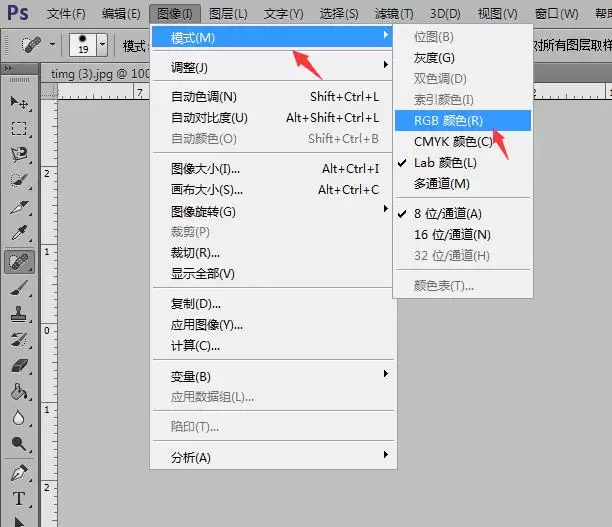
Task: Select the Move tool
Action: (x=19, y=103)
